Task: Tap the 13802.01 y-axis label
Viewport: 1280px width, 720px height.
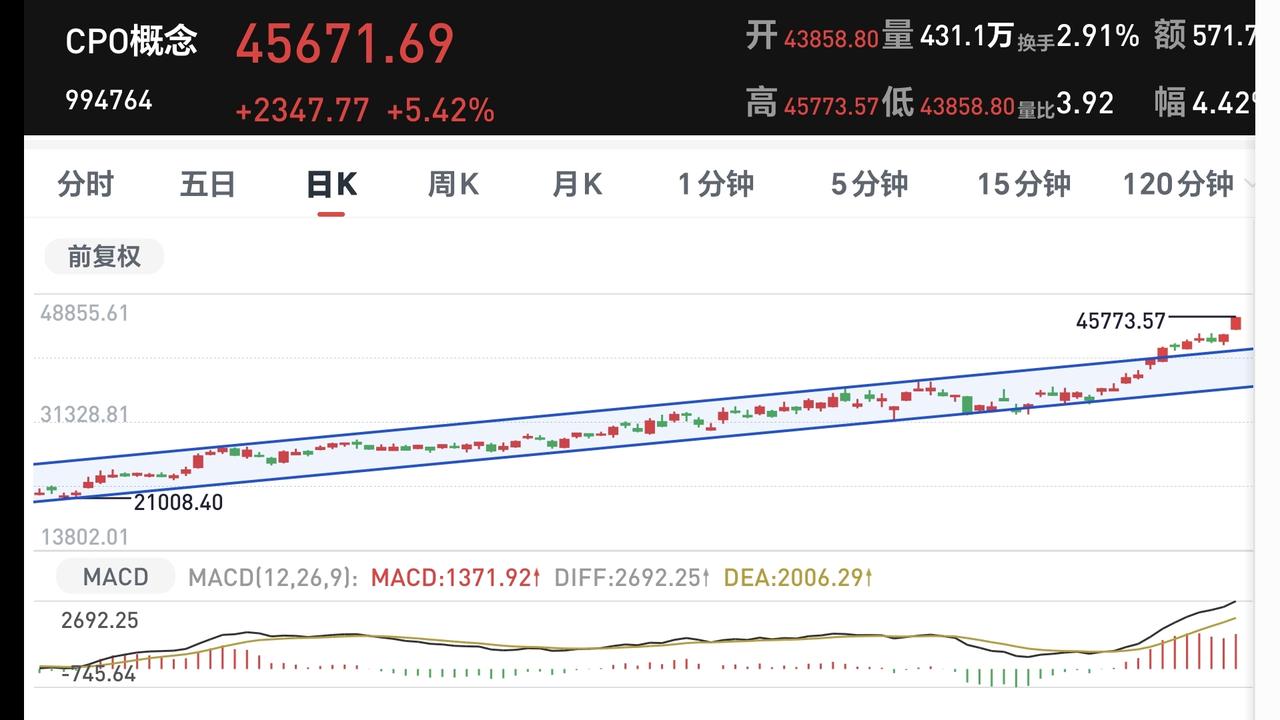Action: click(x=85, y=537)
